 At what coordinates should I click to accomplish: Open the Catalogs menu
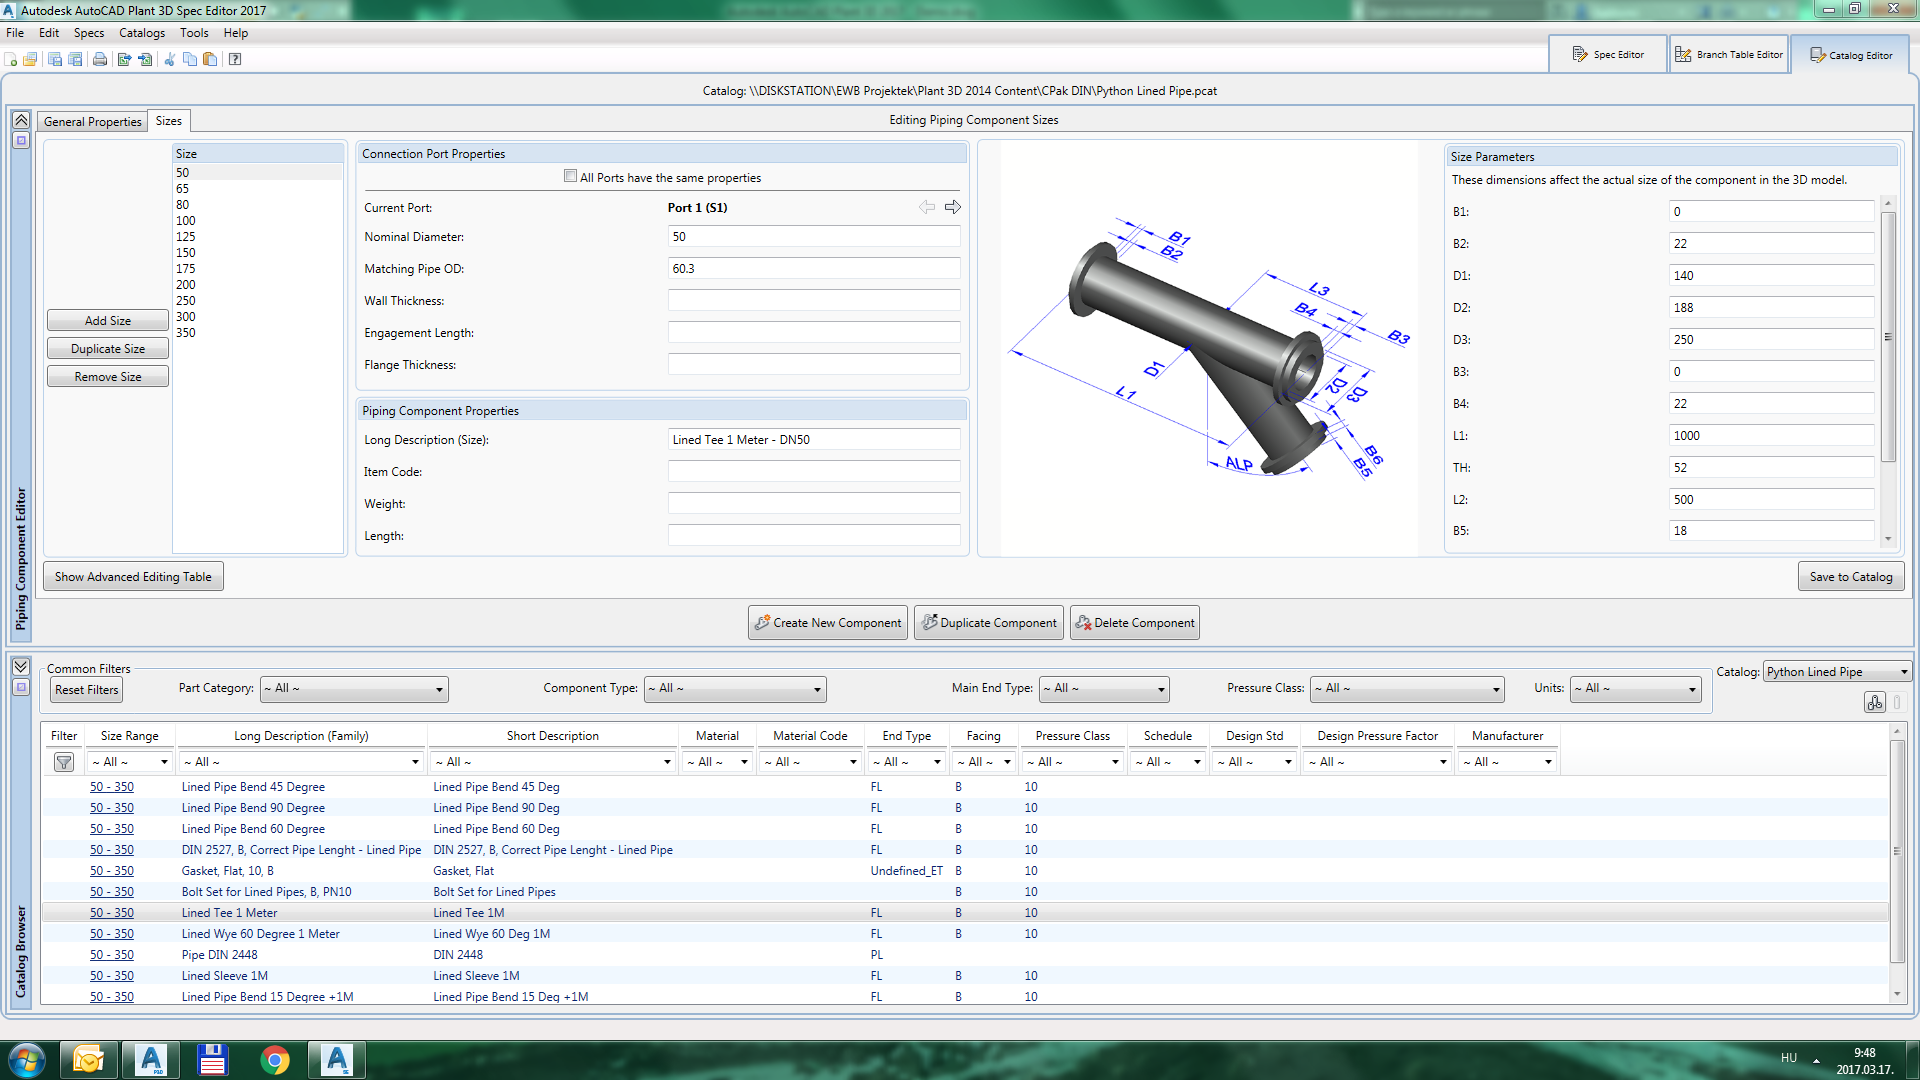[x=141, y=33]
